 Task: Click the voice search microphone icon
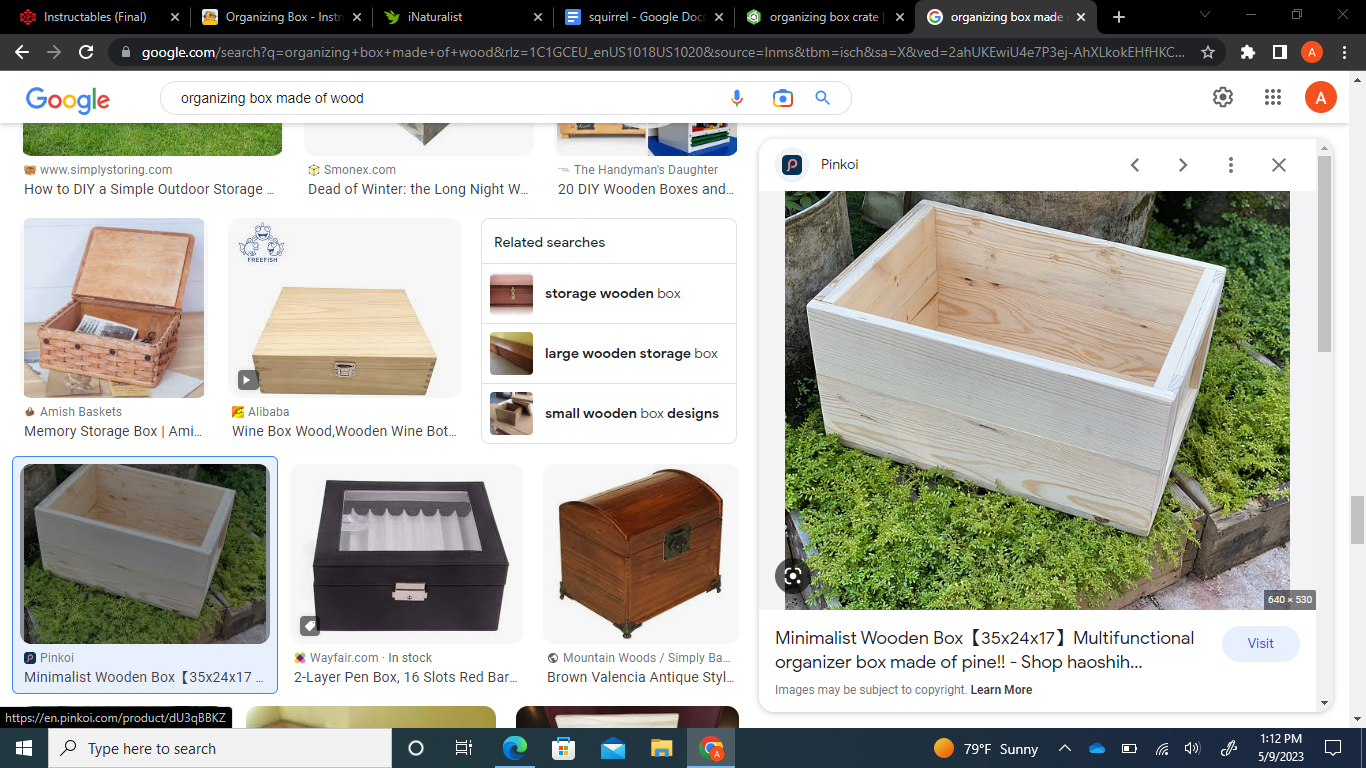tap(737, 97)
